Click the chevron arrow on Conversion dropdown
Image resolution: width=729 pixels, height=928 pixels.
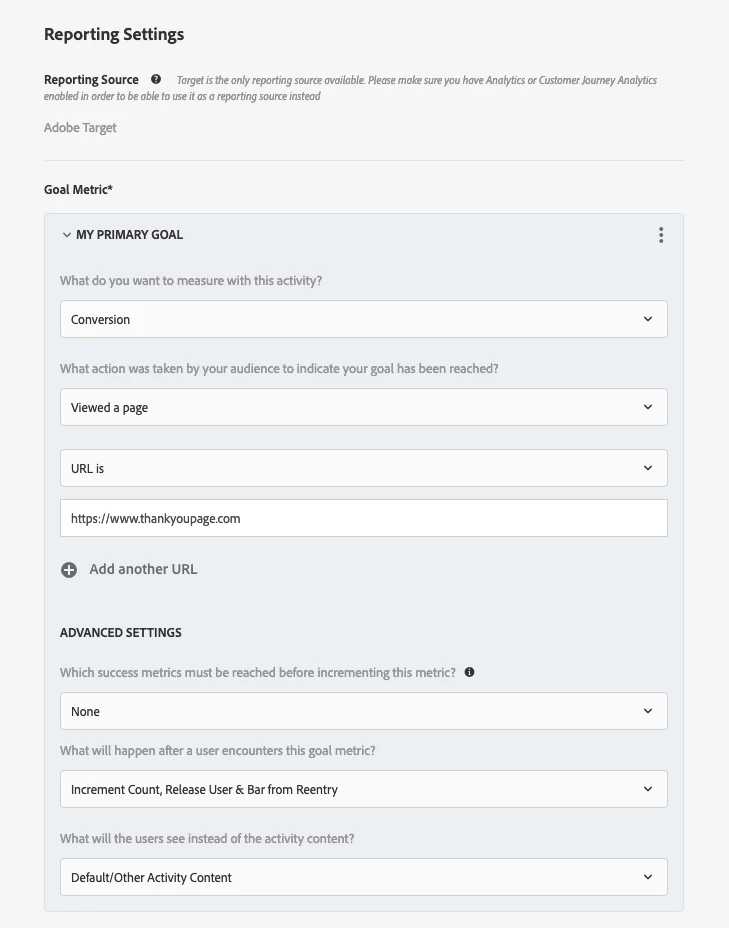point(648,320)
